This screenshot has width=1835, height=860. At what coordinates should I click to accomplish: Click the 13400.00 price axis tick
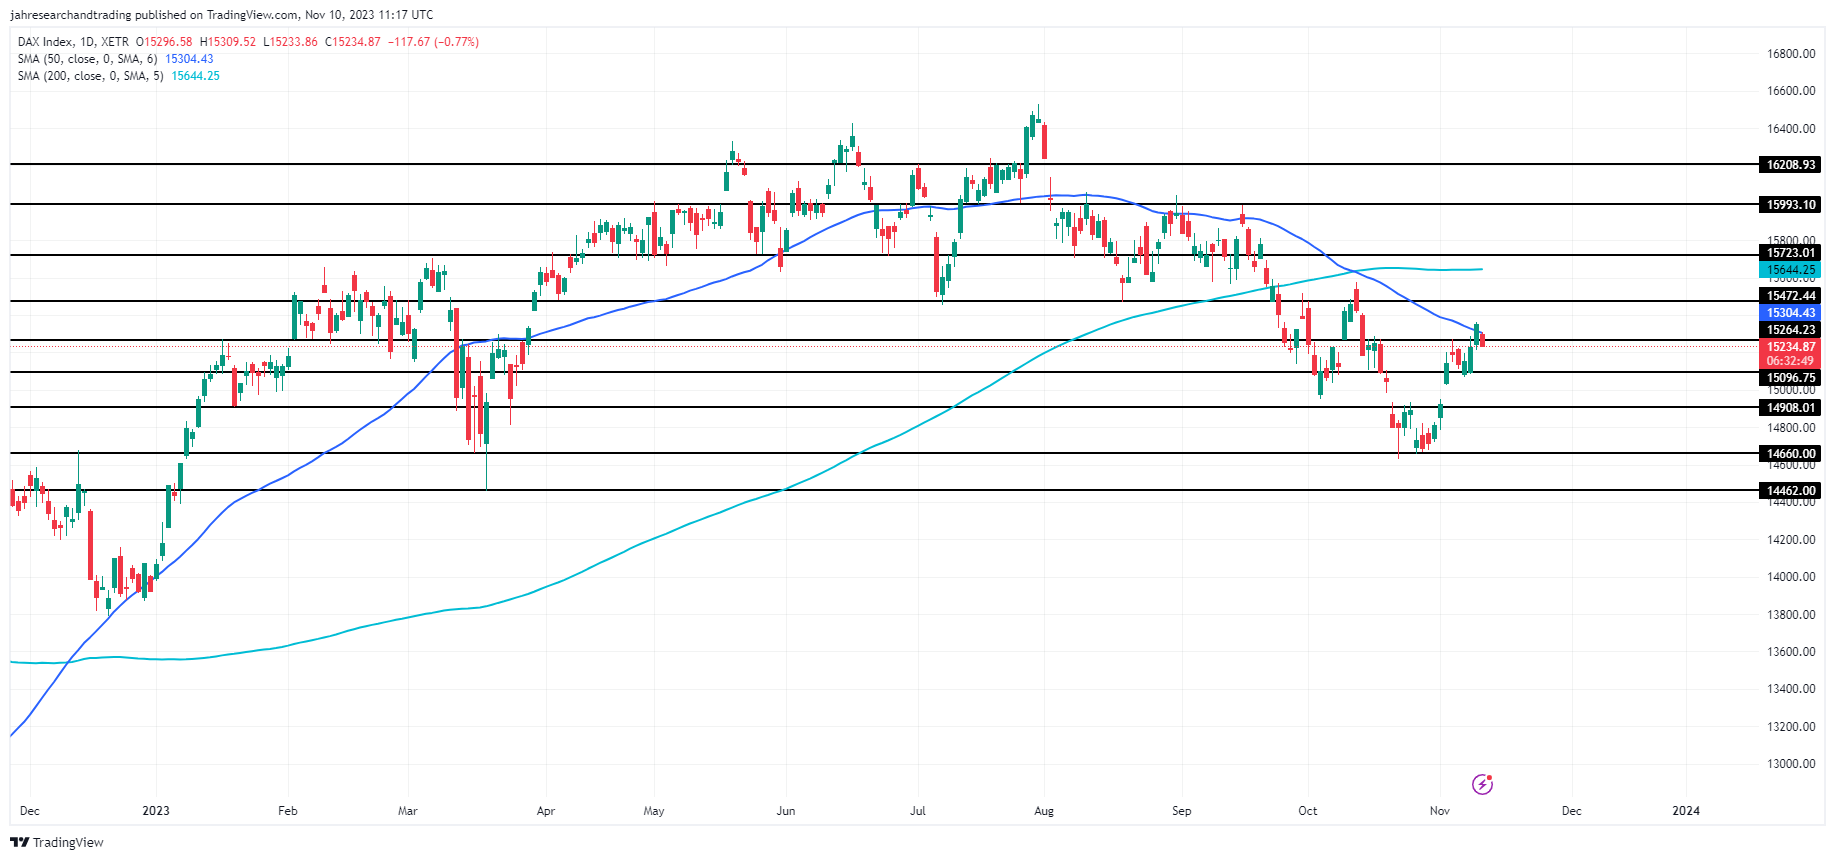tap(1791, 689)
